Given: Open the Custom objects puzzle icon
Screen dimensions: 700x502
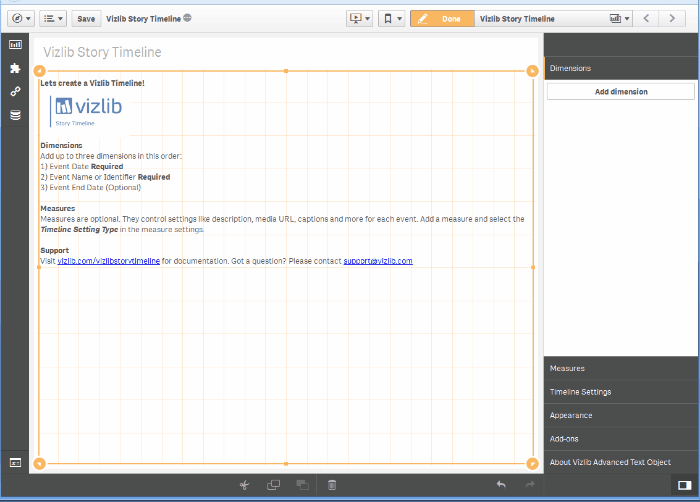Looking at the screenshot, I should click(15, 68).
